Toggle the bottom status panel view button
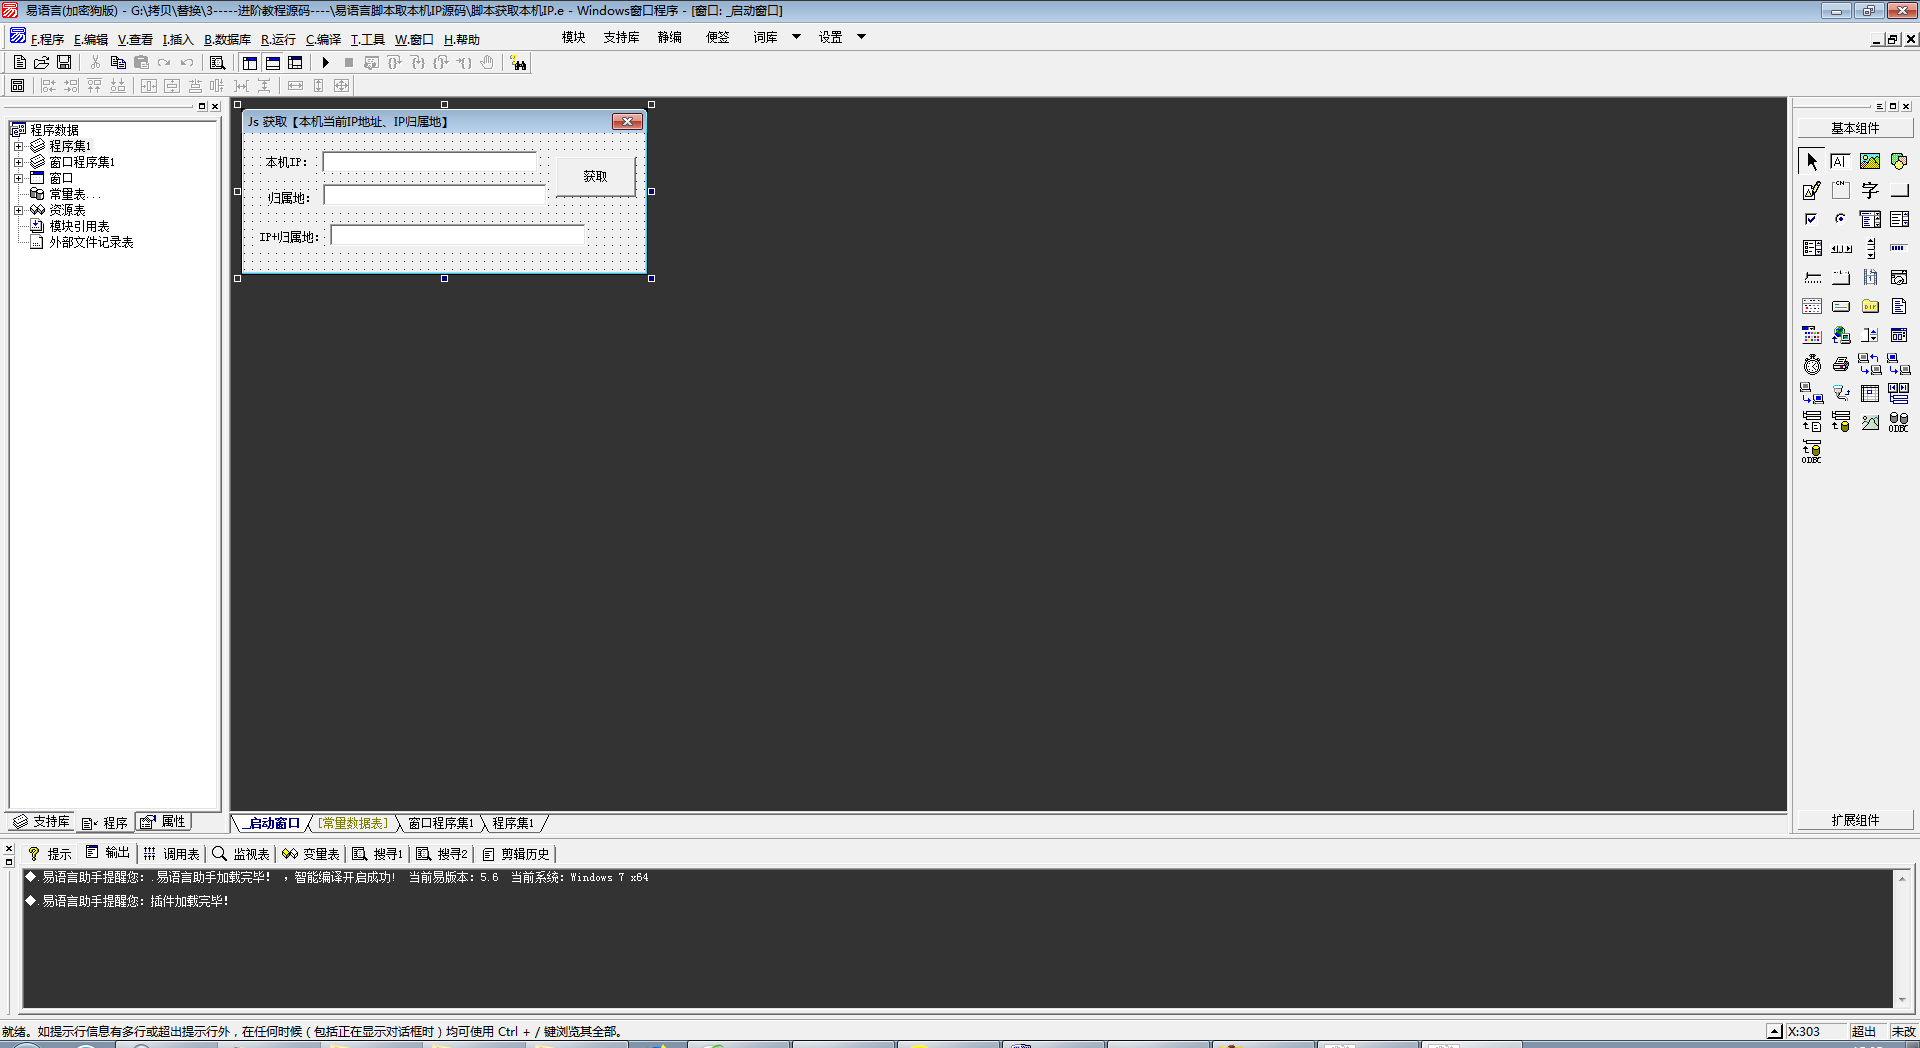 pyautogui.click(x=273, y=62)
